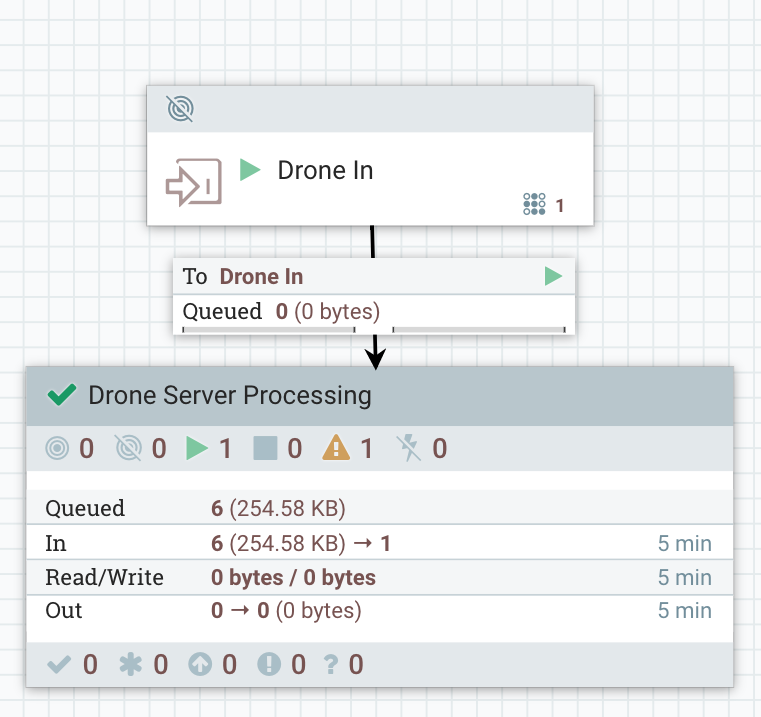761x717 pixels.
Task: Select the Drone In input port icon
Action: click(194, 182)
